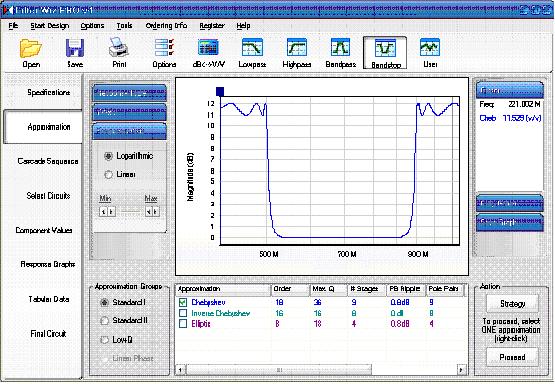Screen dimensions: 555x384
Task: Sort by the Max. Q column header
Action: (x=328, y=289)
